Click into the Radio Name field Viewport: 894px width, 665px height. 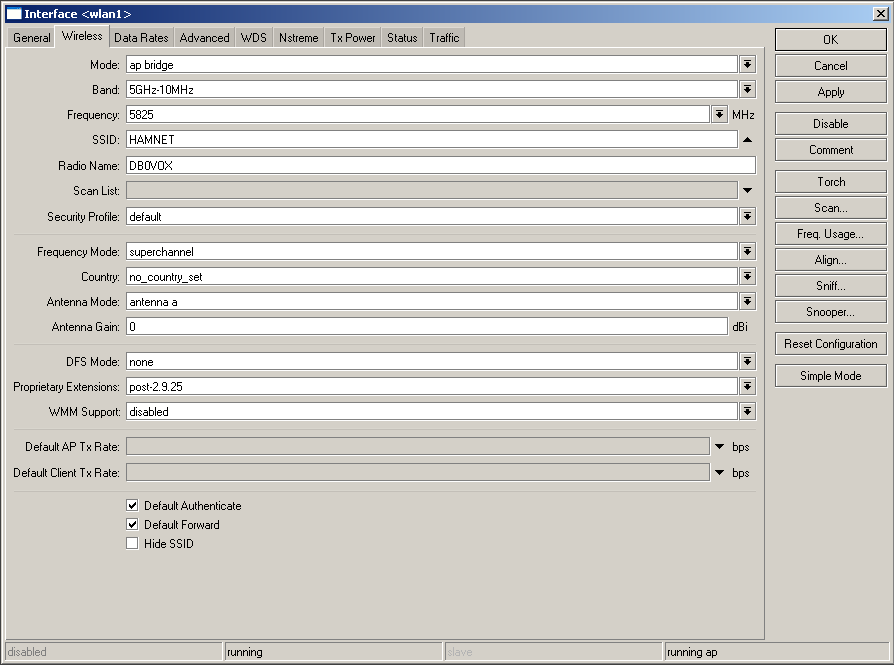click(440, 166)
